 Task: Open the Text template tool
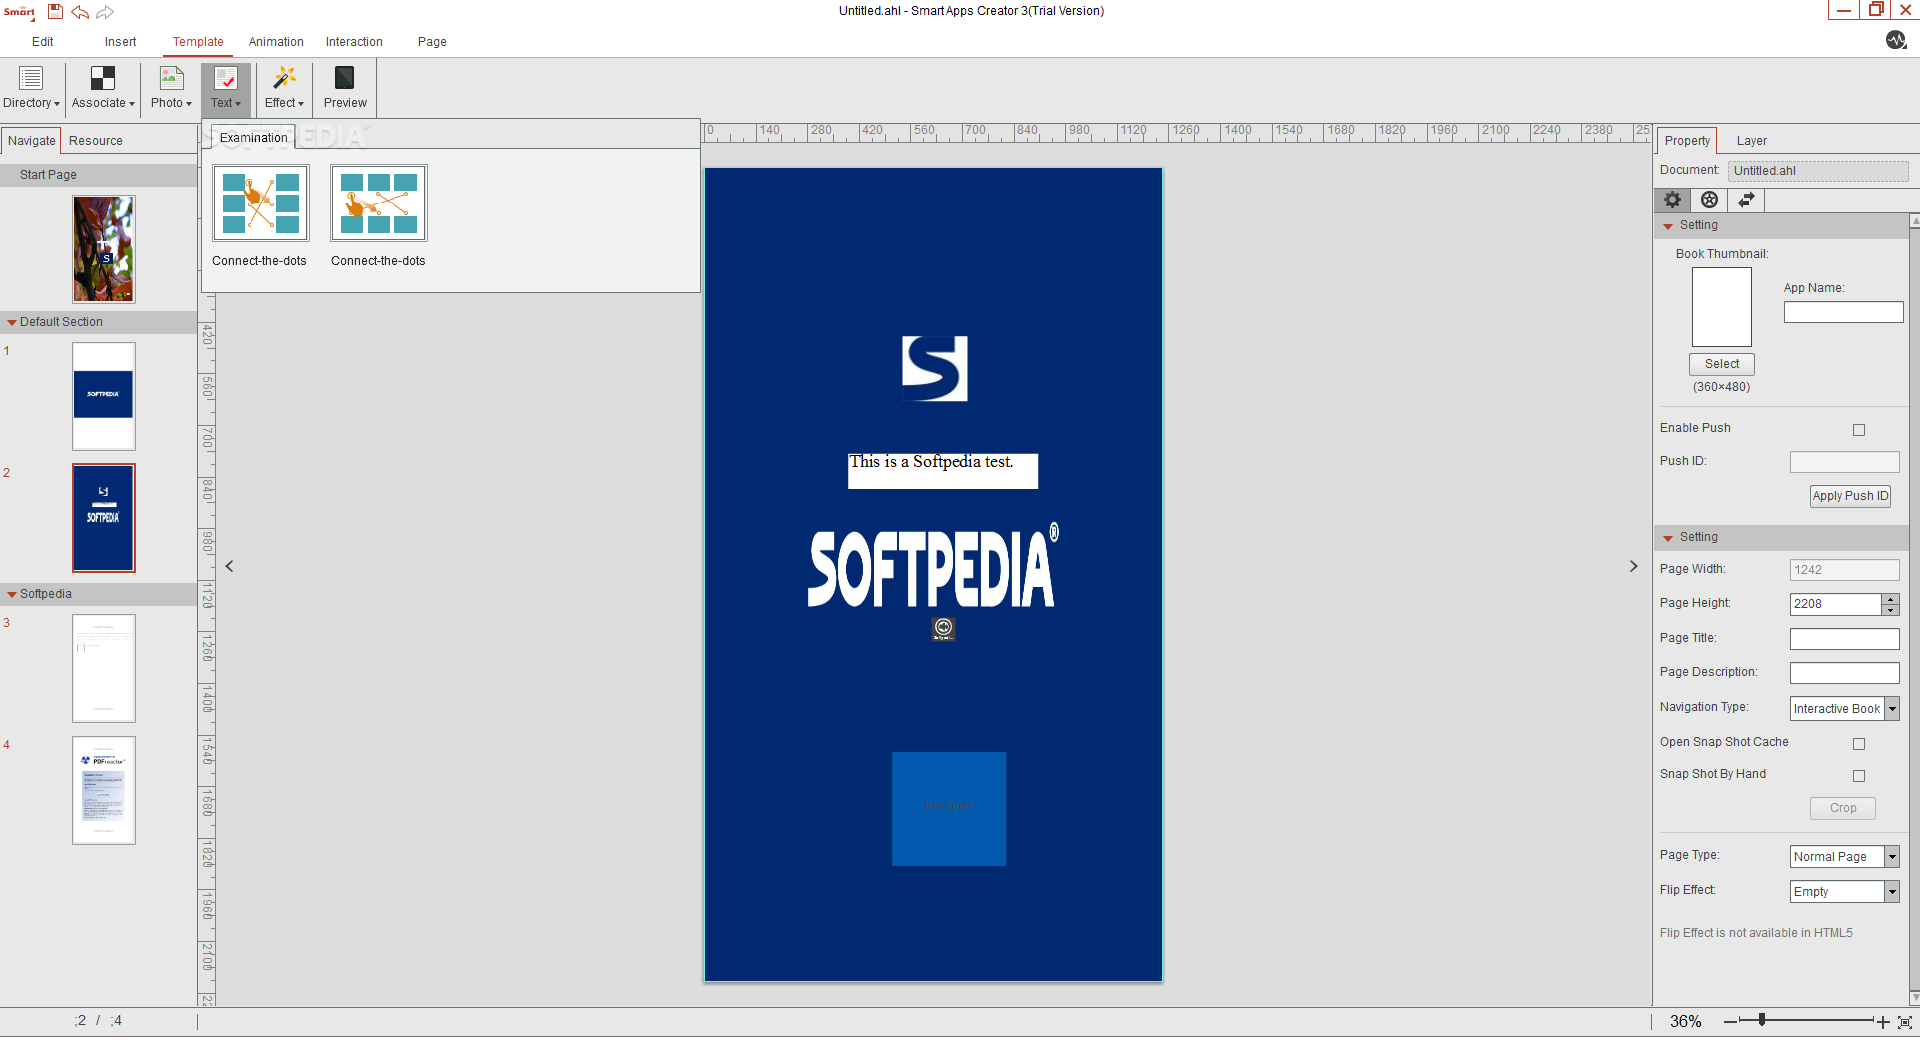click(x=226, y=88)
